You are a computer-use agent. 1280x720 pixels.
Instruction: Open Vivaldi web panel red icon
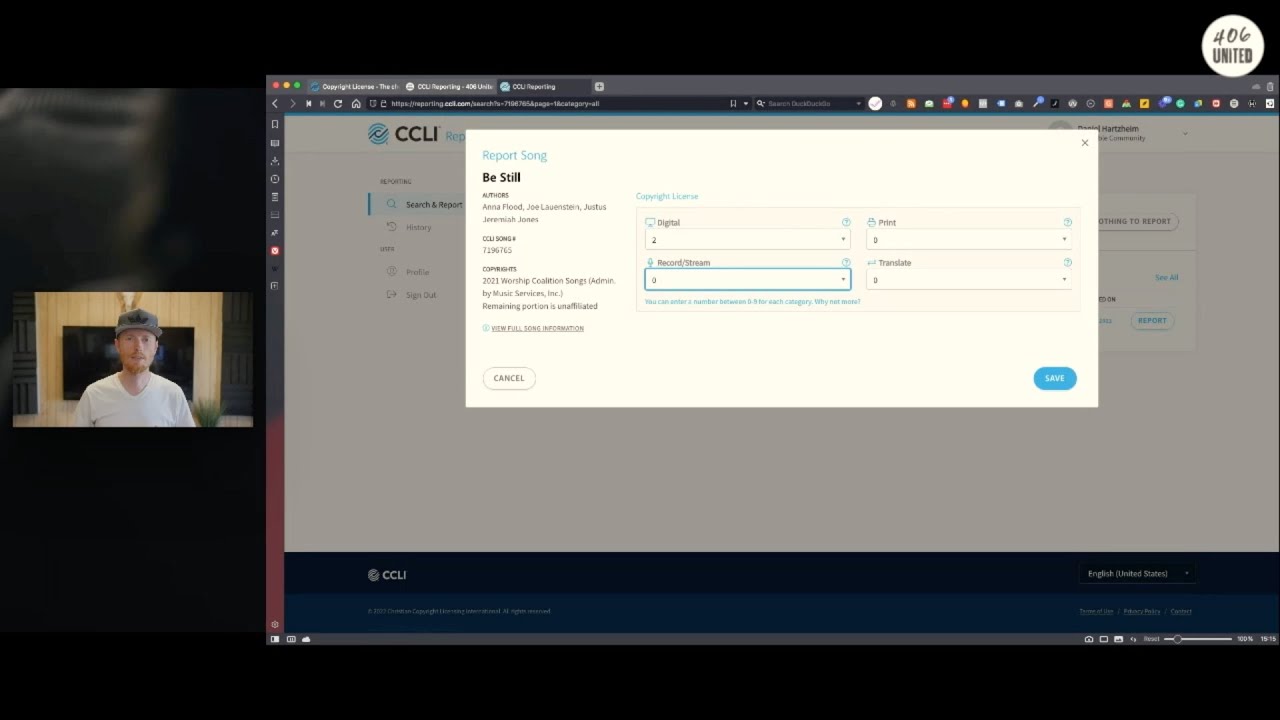pos(275,250)
